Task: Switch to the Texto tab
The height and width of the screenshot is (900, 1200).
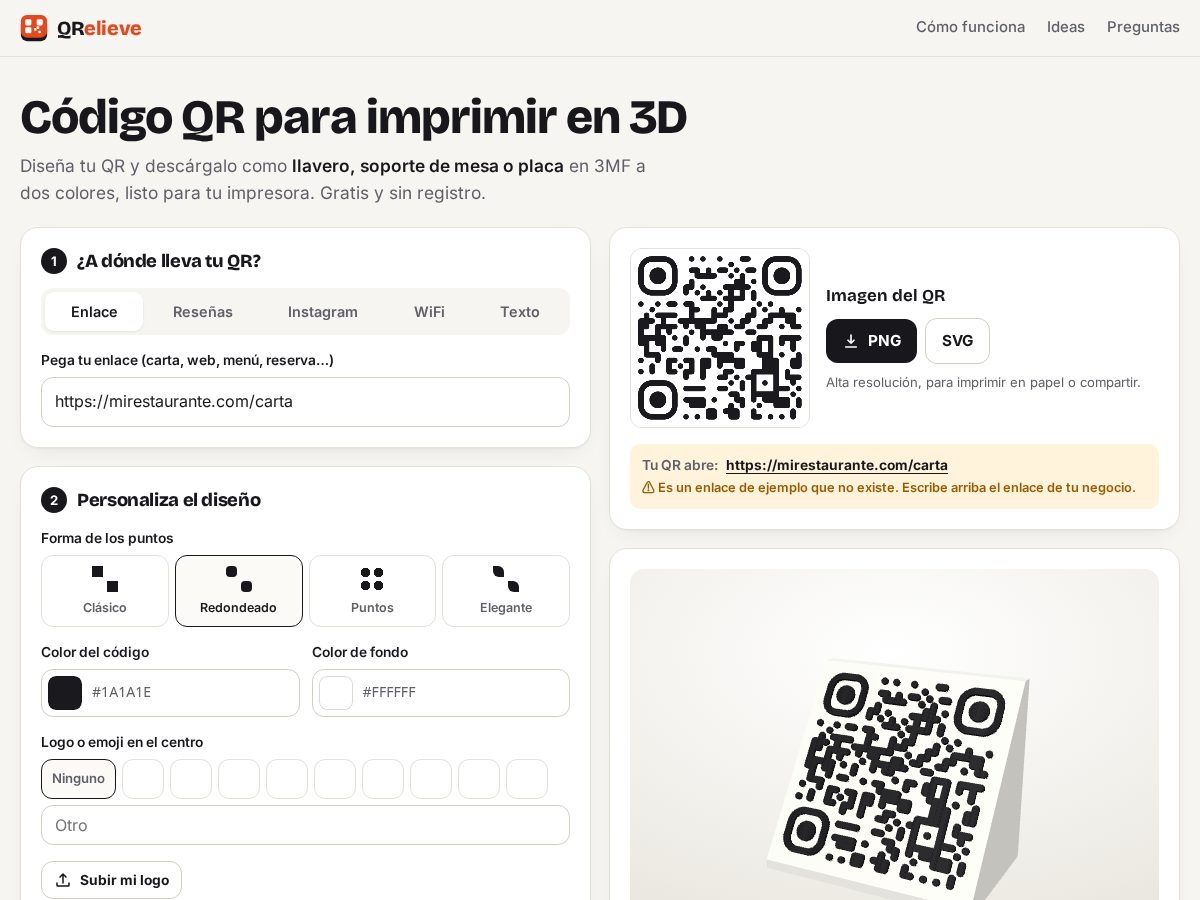Action: [520, 312]
